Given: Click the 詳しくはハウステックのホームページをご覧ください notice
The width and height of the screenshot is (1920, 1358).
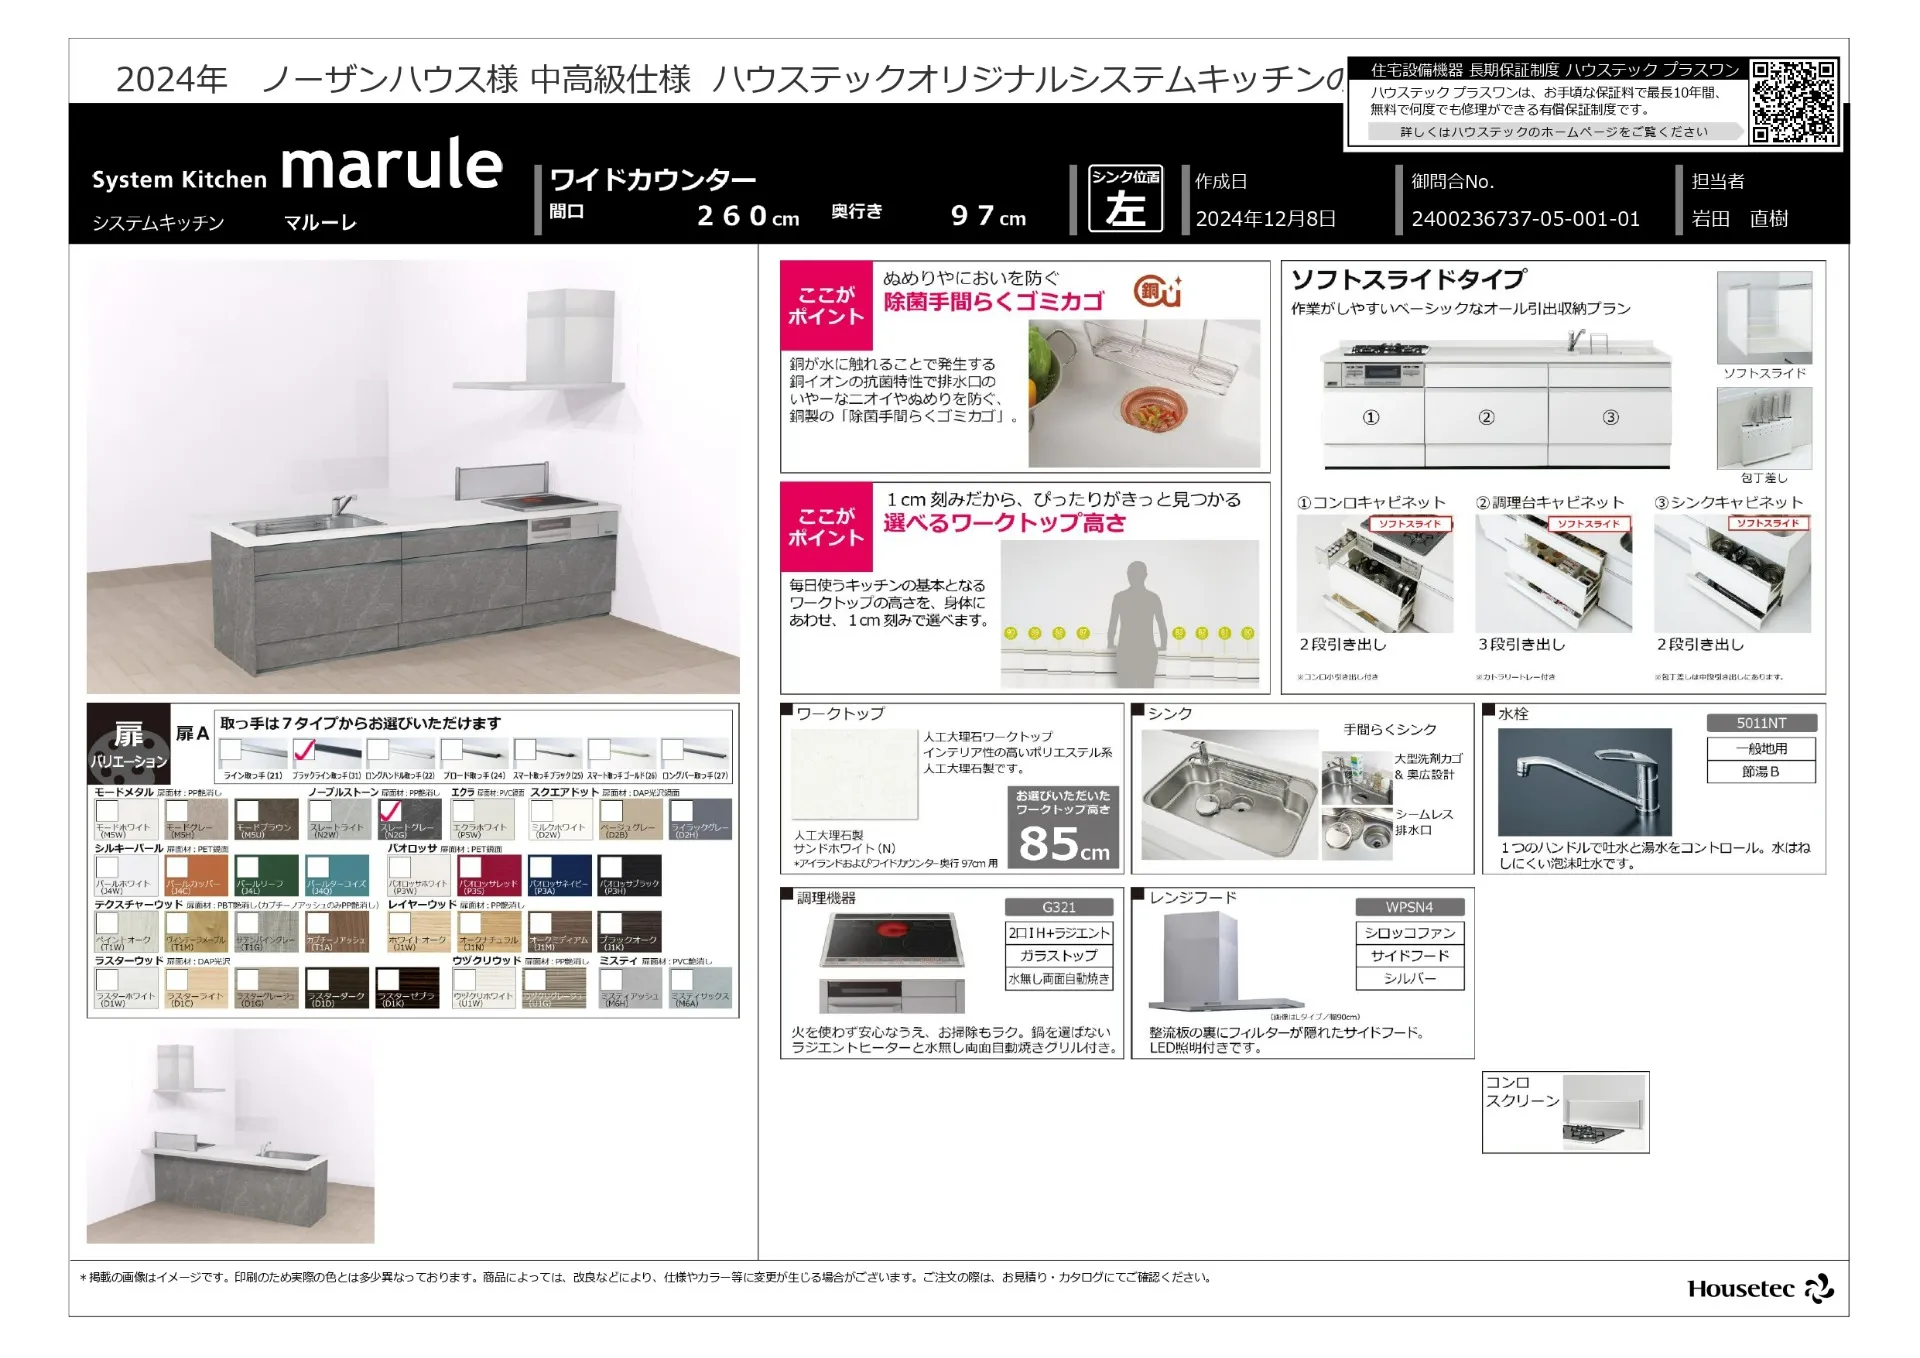Looking at the screenshot, I should [x=1553, y=132].
